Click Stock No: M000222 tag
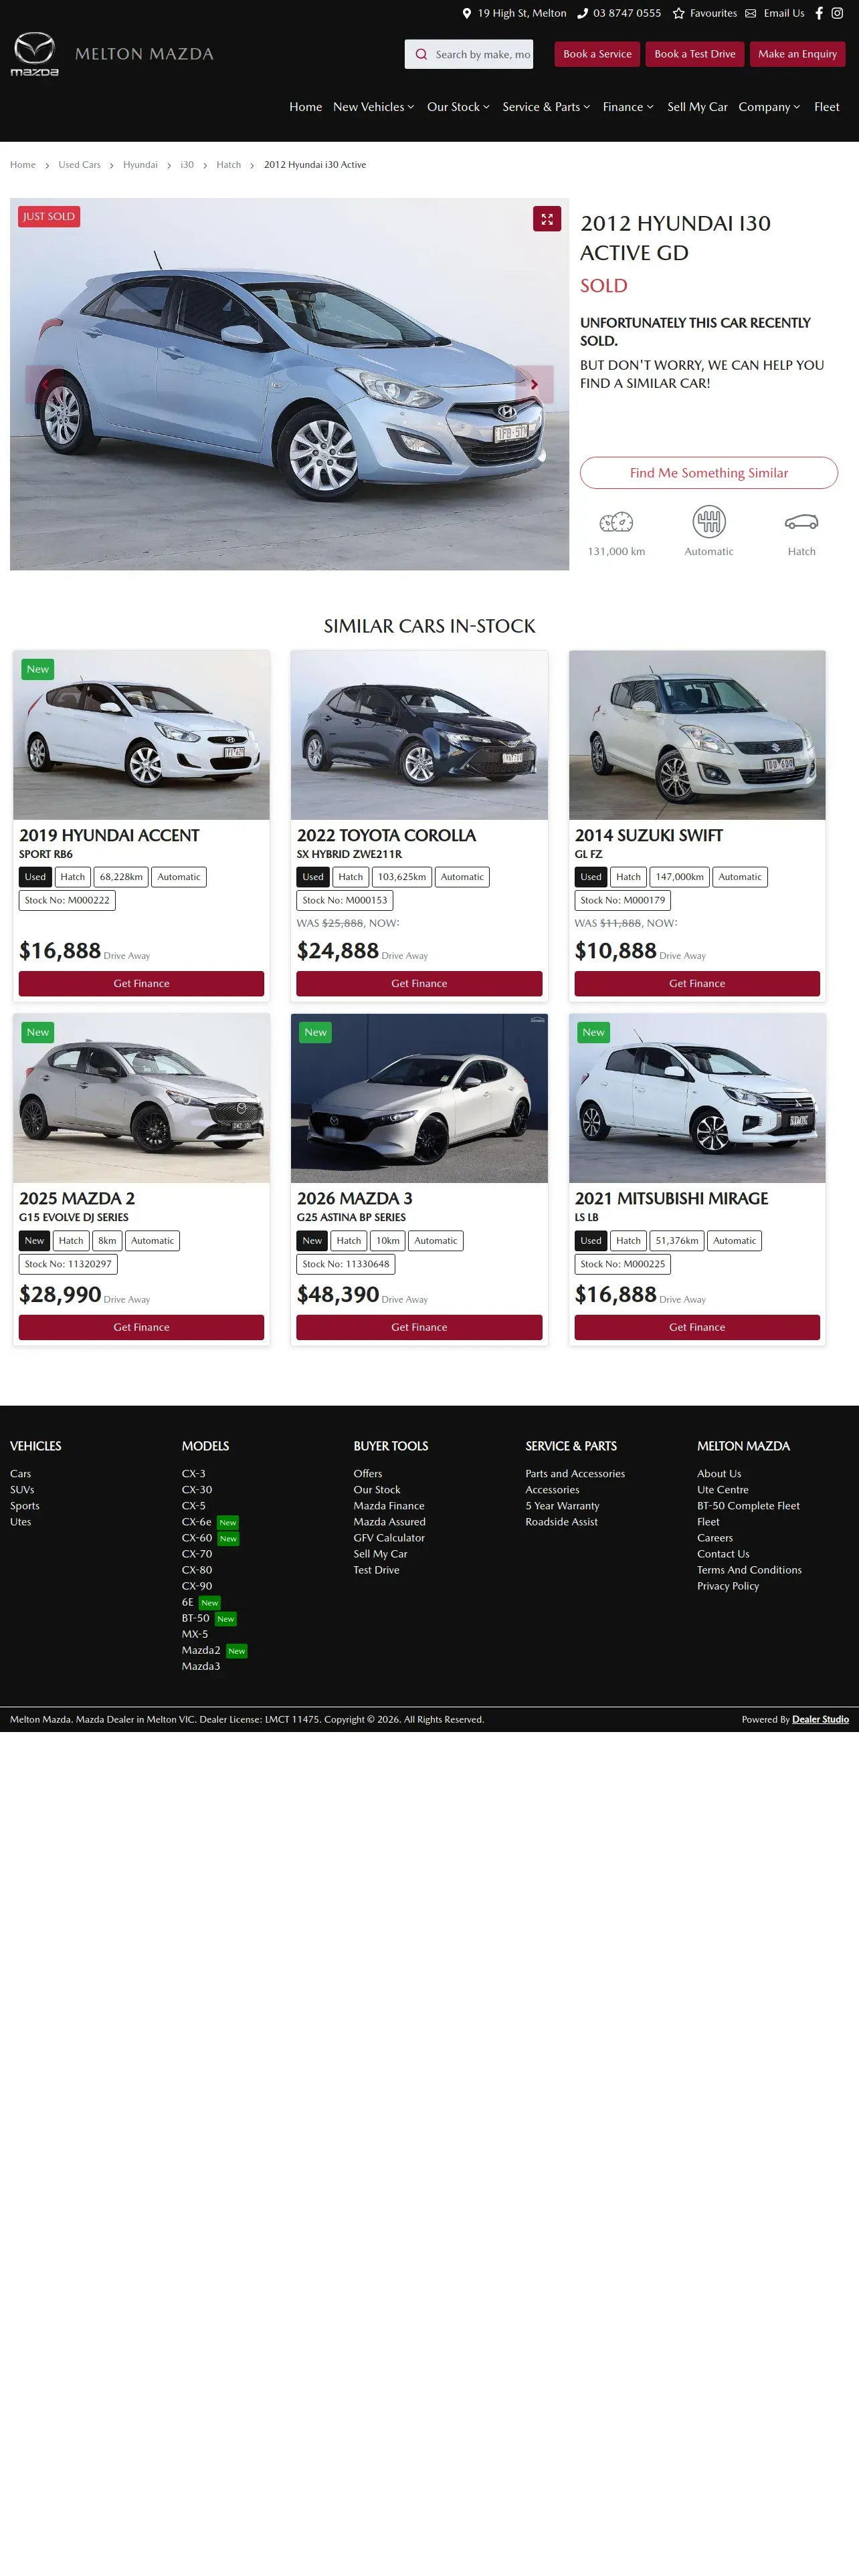Viewport: 859px width, 2576px height. coord(67,900)
